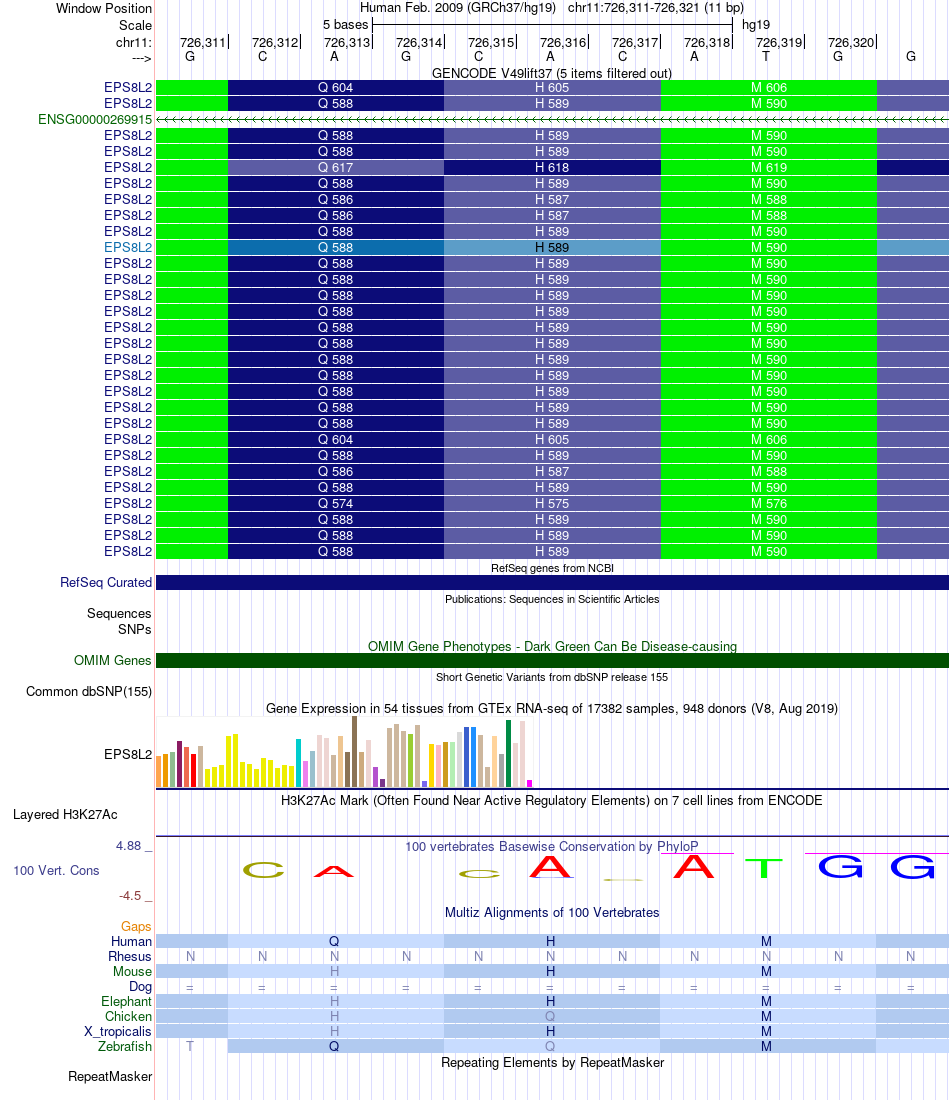Click position label 726,320 in ruler
The image size is (950, 1100).
tap(850, 42)
